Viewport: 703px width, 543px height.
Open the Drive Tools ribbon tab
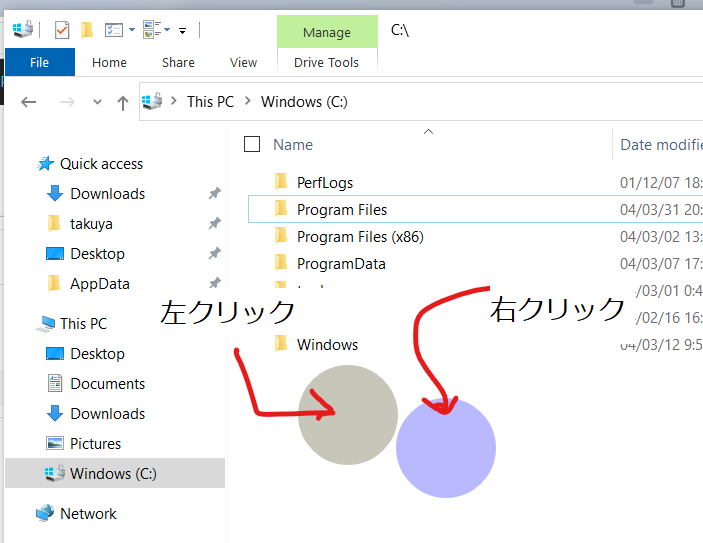click(327, 62)
